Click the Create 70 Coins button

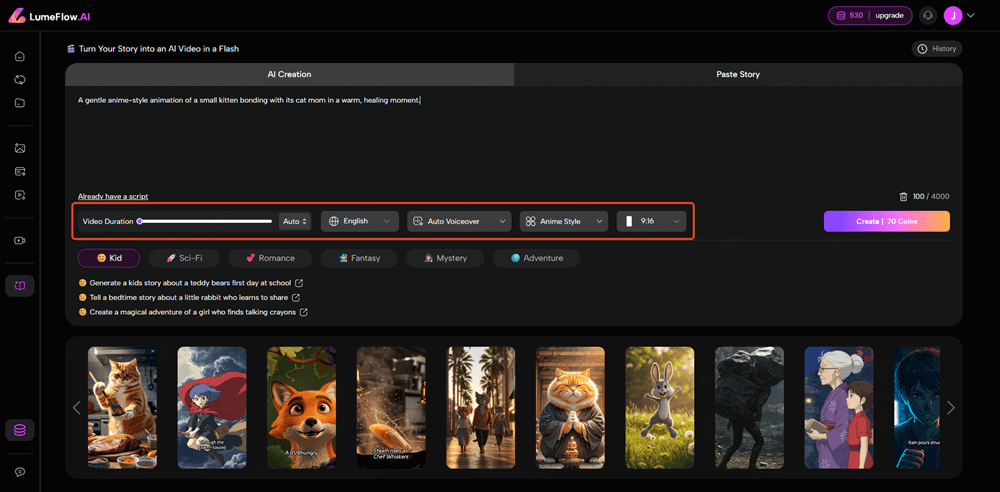886,221
